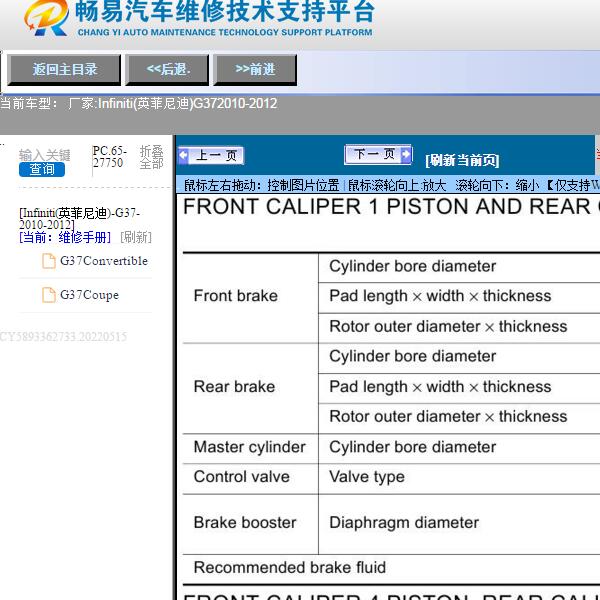Click the 当前：维修手册 link
Screen dimensions: 600x600
click(x=65, y=238)
